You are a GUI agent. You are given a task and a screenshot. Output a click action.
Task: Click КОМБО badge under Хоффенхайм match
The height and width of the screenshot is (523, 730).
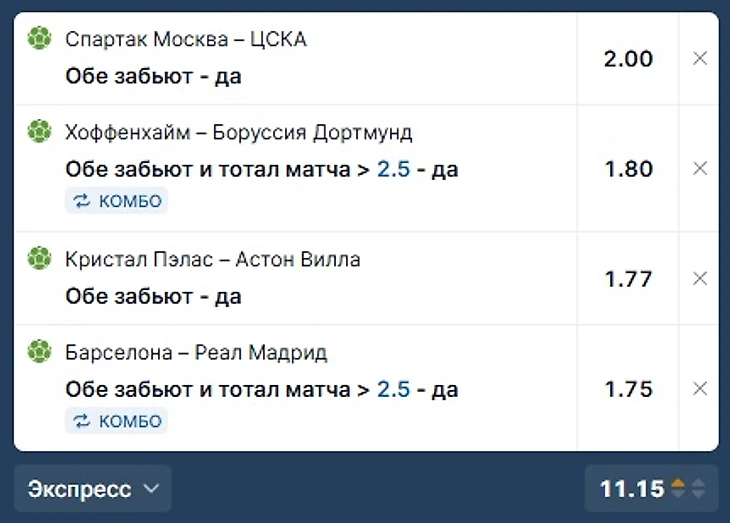point(116,201)
